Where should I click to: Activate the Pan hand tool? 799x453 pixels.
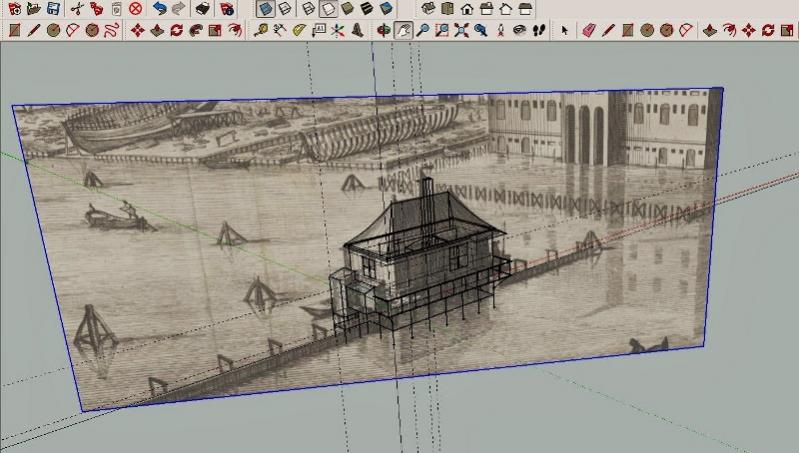click(404, 30)
